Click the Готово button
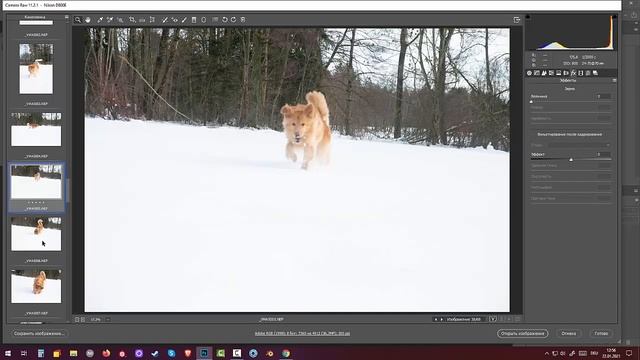640x360 pixels. [x=601, y=333]
